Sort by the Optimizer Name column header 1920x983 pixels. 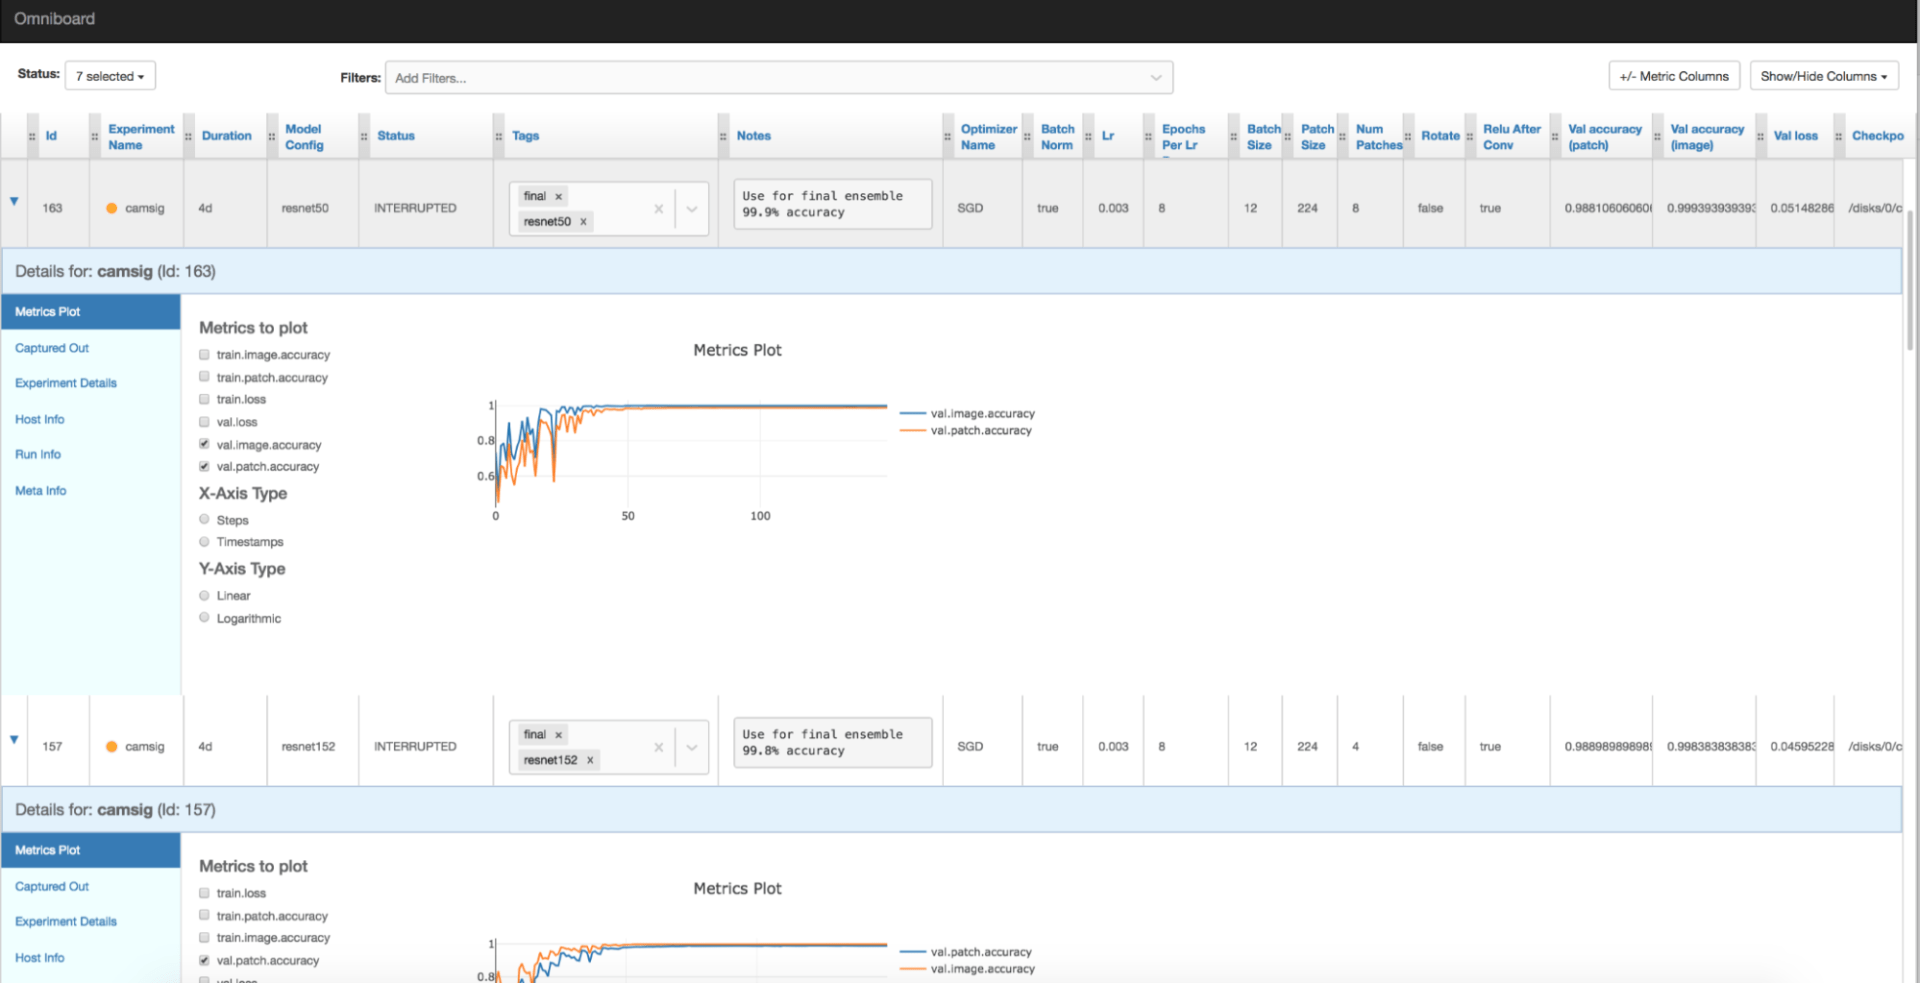989,137
